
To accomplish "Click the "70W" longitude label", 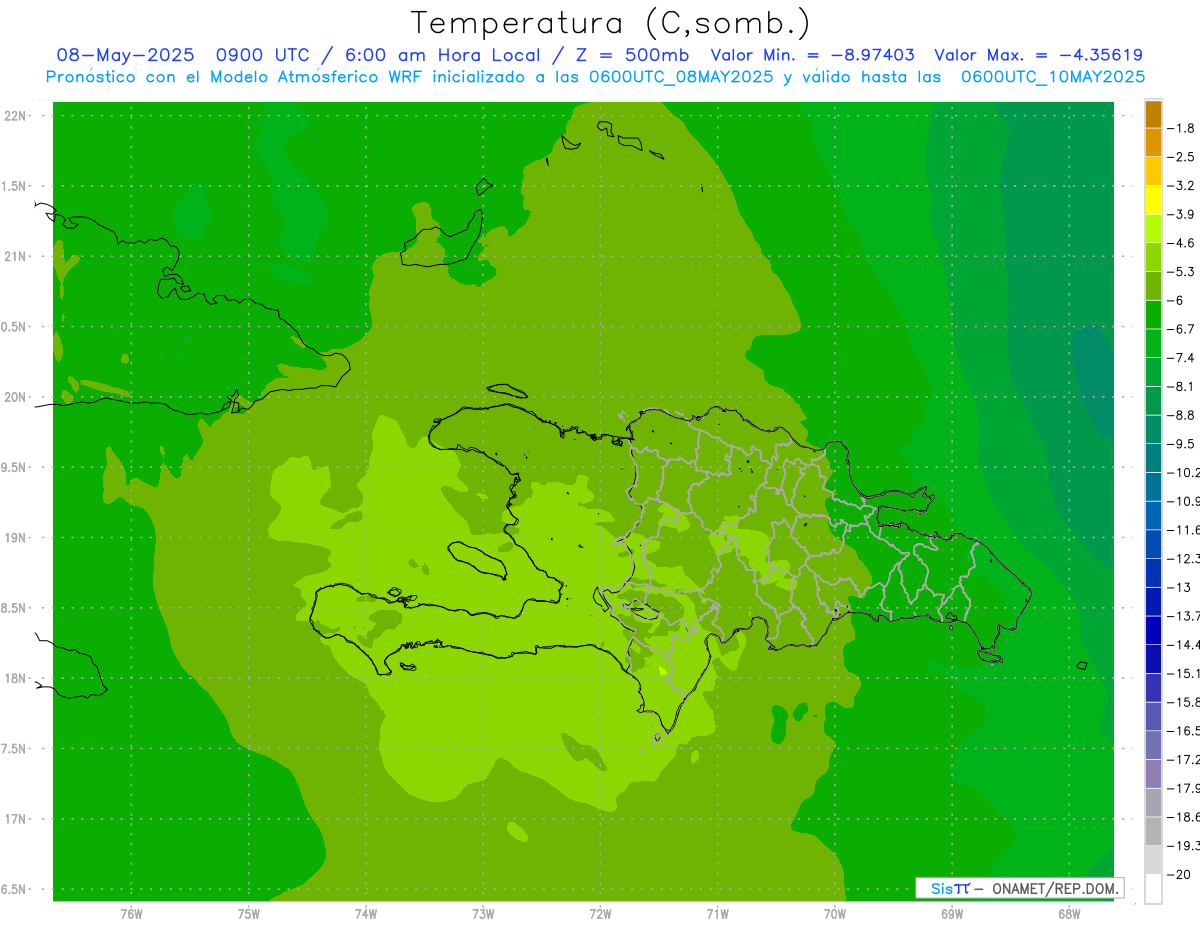I will 835,914.
